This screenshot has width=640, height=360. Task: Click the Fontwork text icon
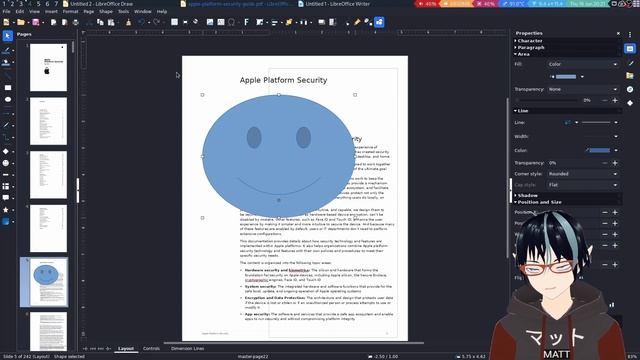tap(246, 22)
